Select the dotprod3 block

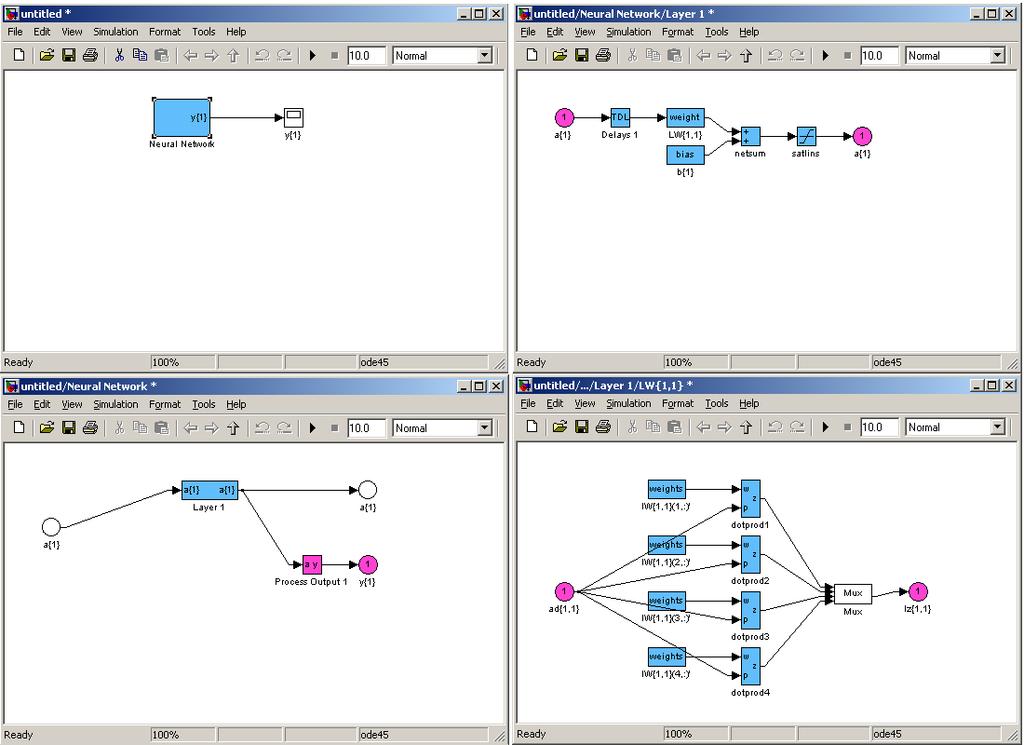[x=750, y=610]
